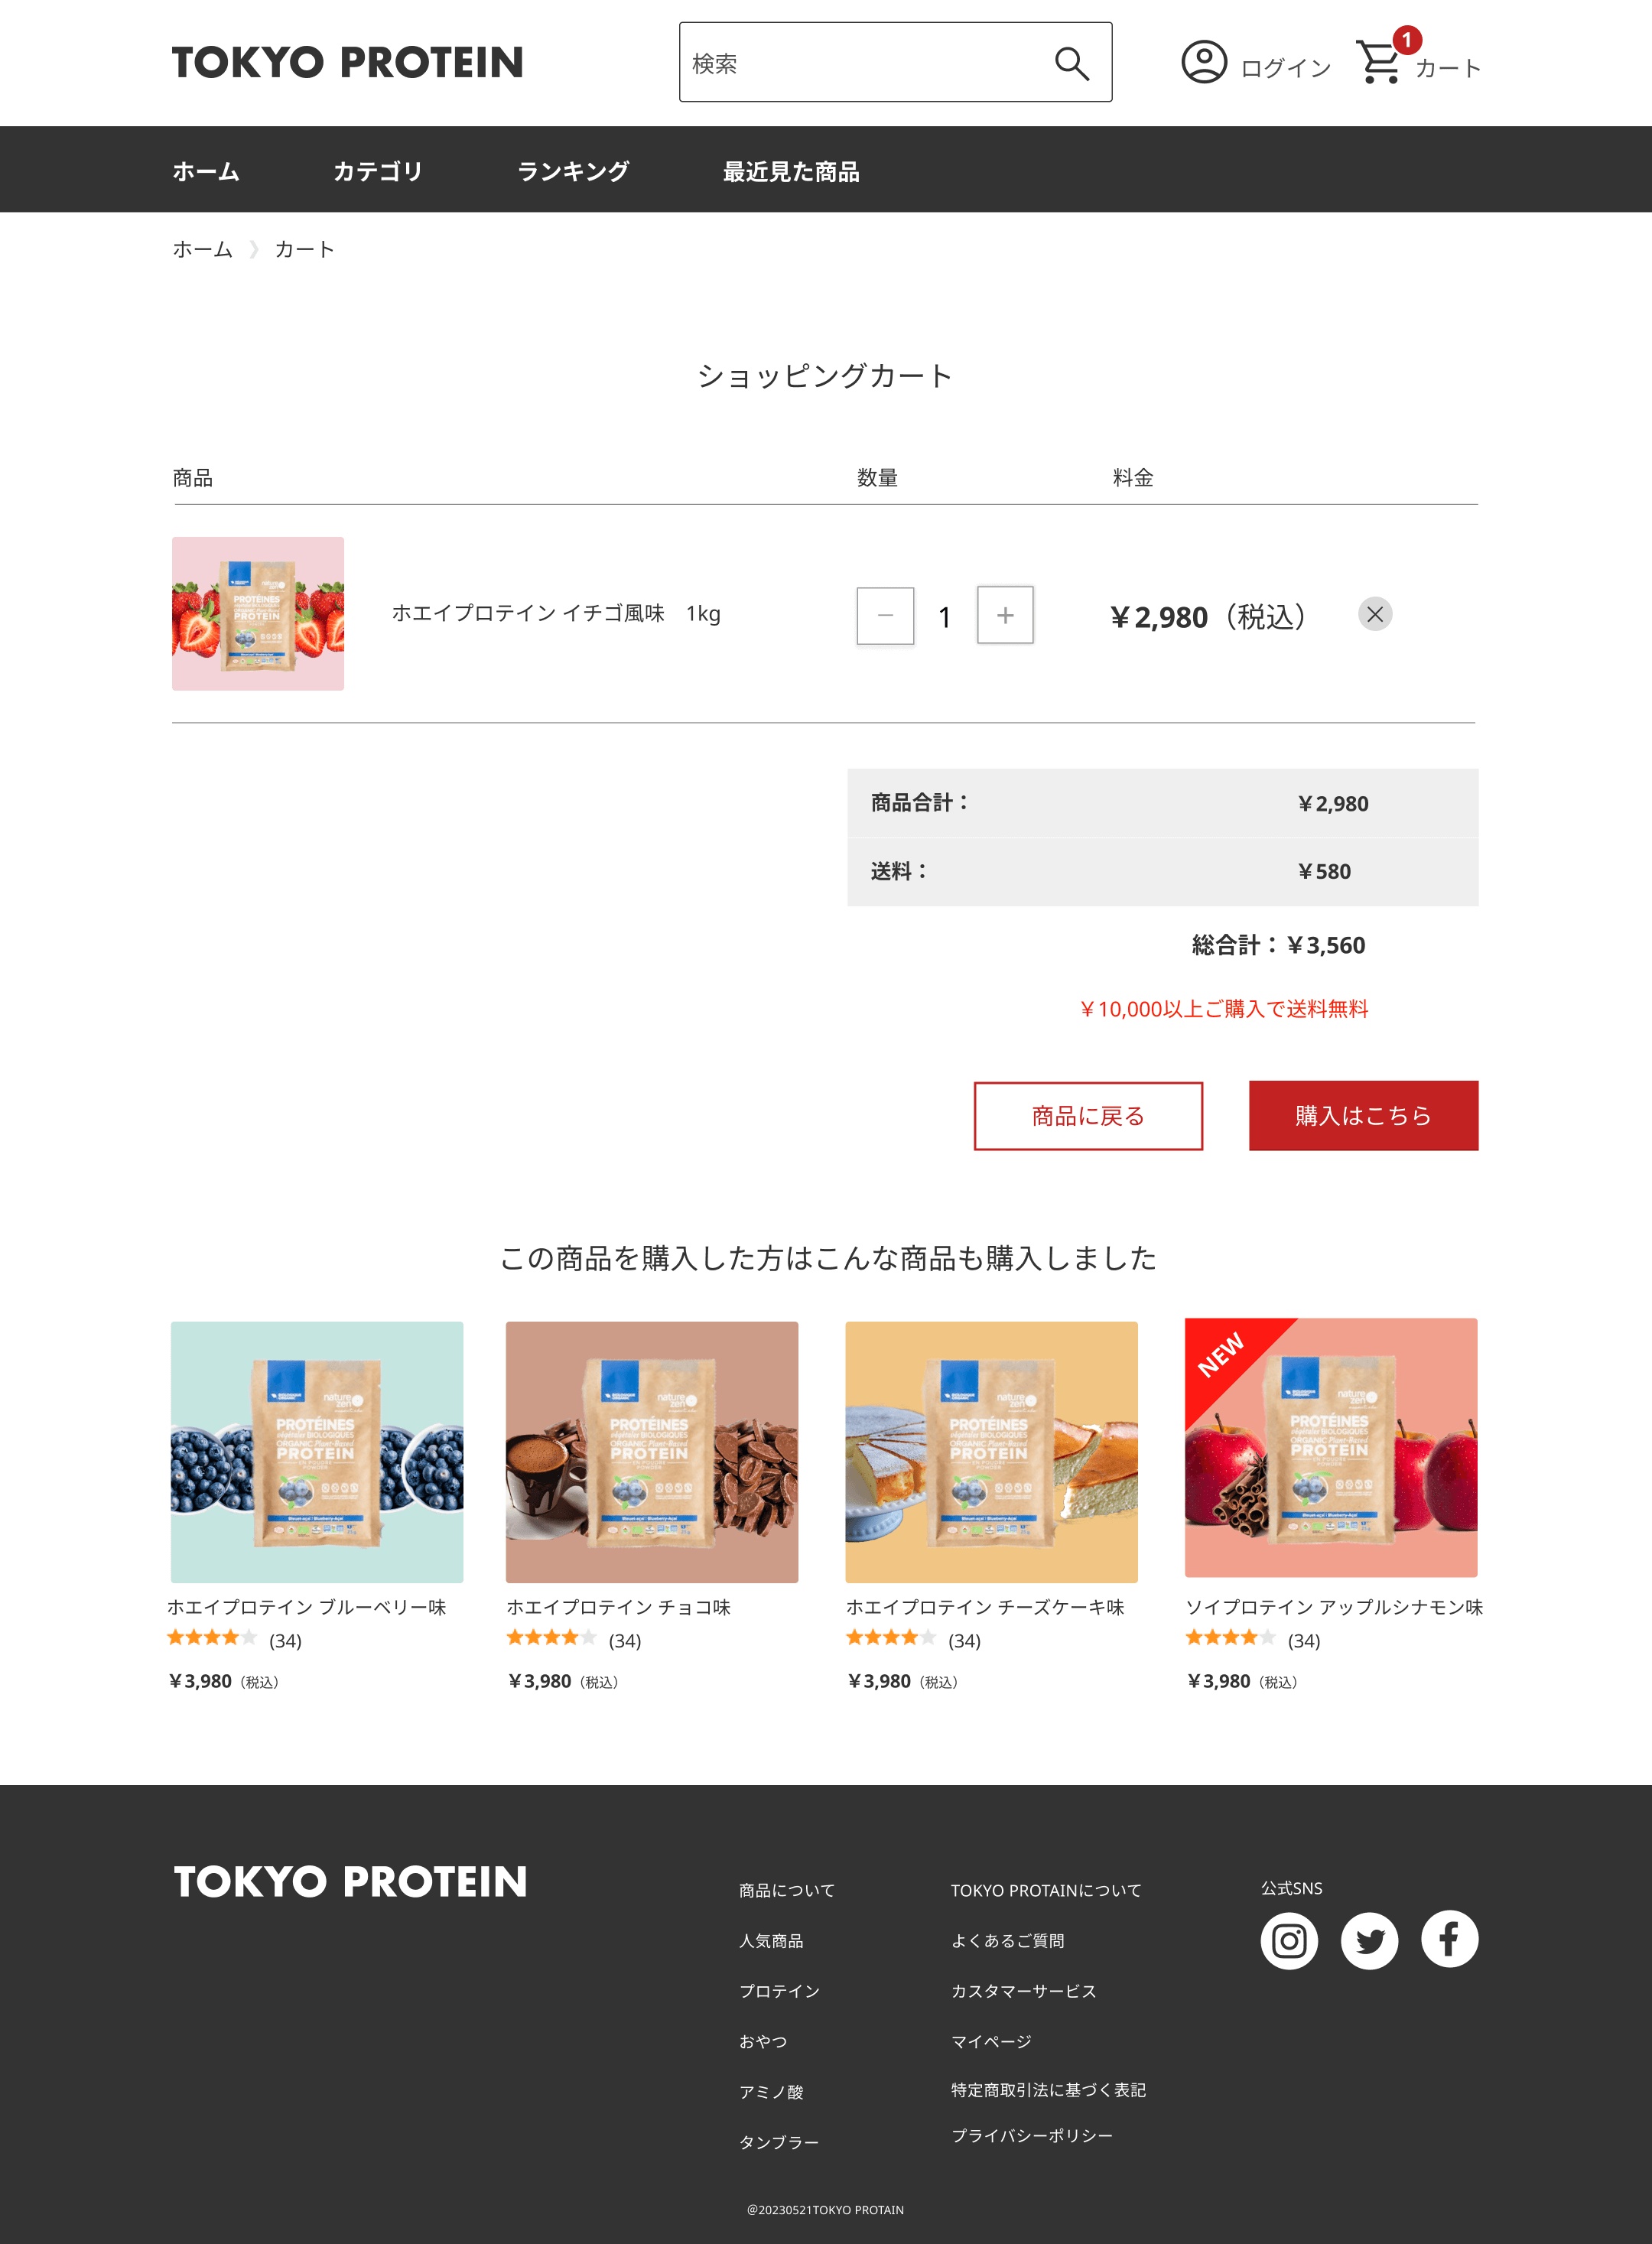Open the カテゴリ menu

(378, 171)
